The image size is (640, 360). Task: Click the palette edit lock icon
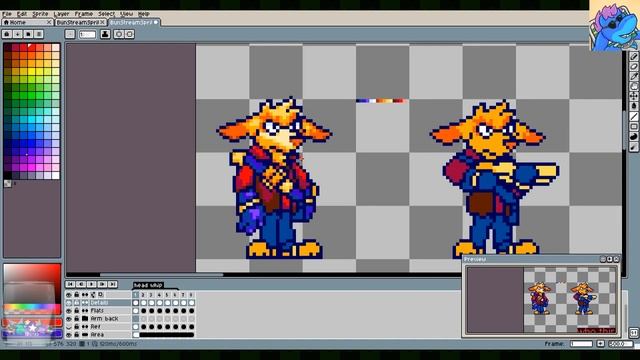pyautogui.click(x=7, y=34)
